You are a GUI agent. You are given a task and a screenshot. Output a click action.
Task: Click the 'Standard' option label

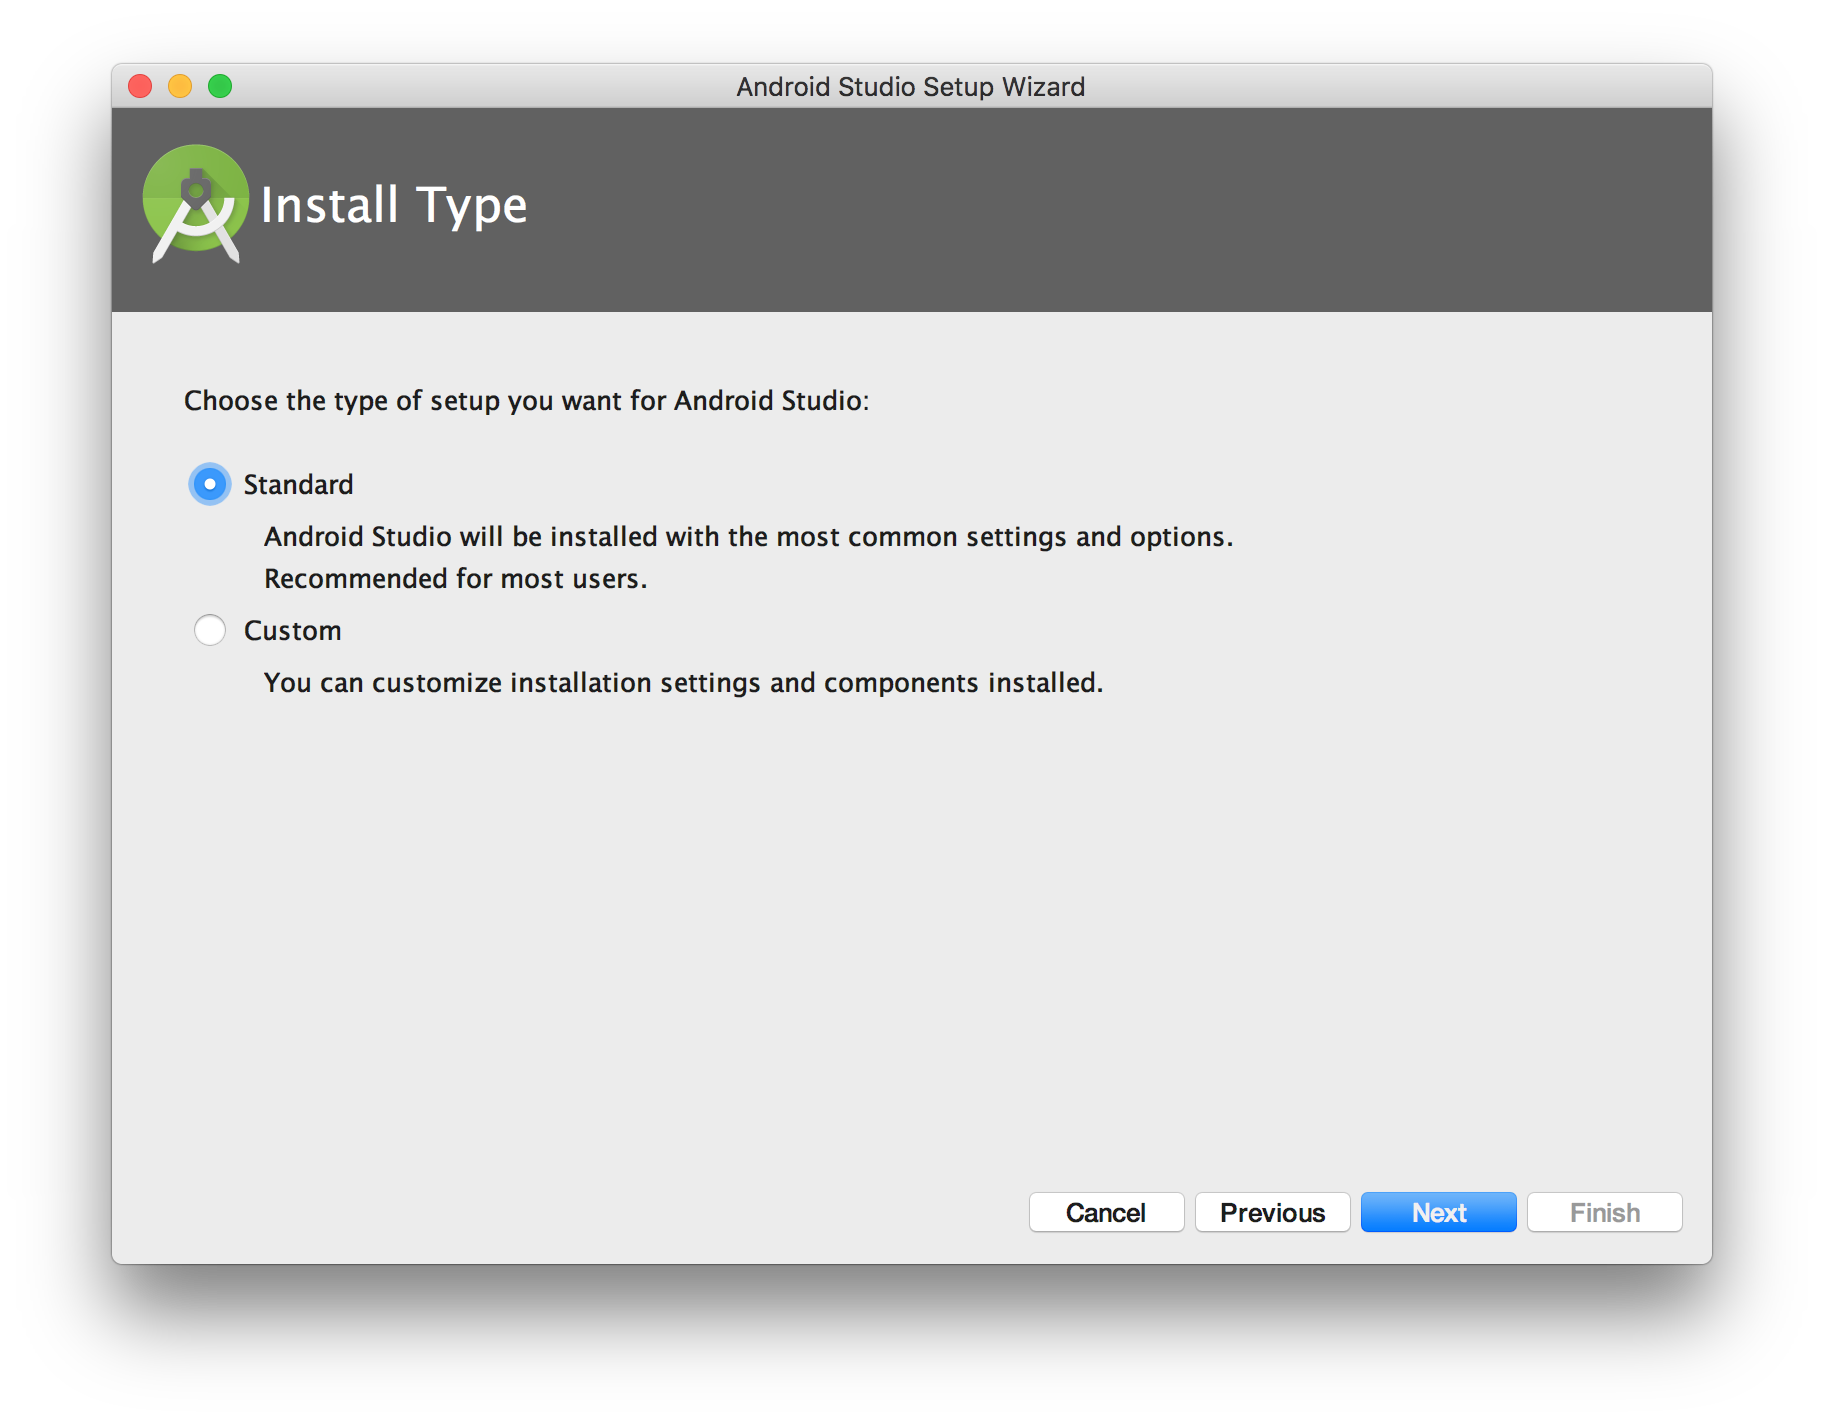(x=298, y=485)
